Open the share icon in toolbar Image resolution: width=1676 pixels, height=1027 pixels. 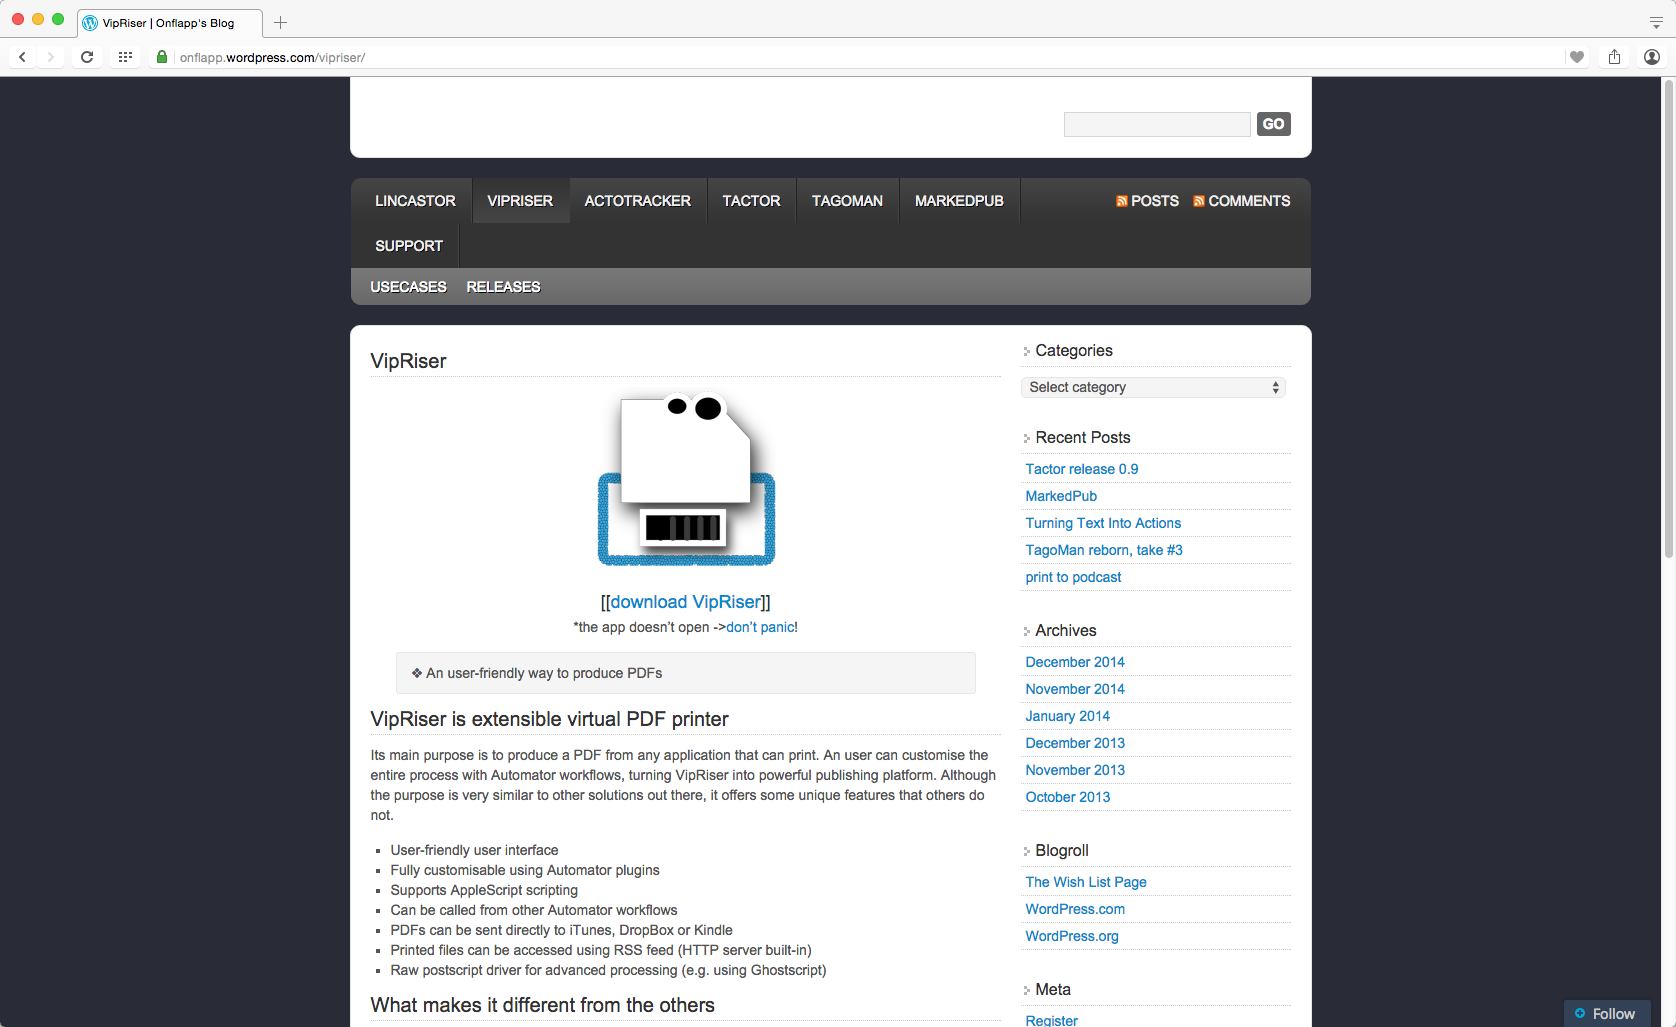[1614, 57]
